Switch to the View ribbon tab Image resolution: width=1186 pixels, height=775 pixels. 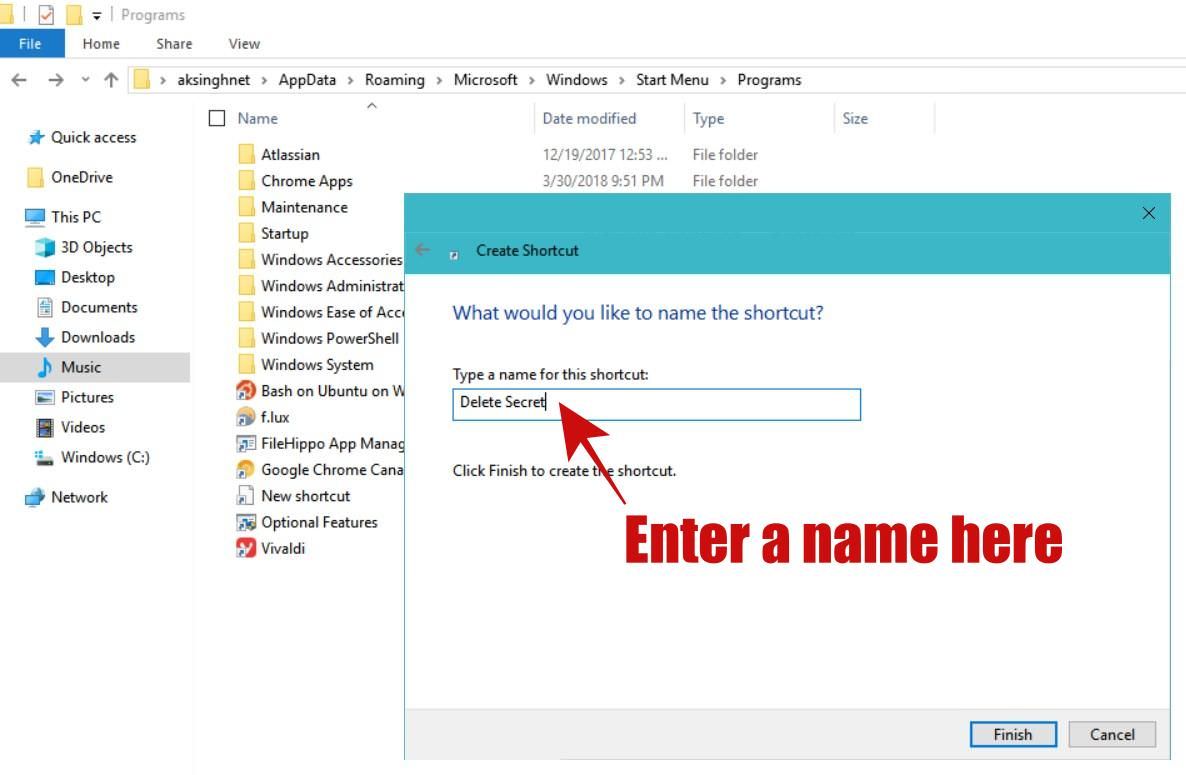[244, 44]
